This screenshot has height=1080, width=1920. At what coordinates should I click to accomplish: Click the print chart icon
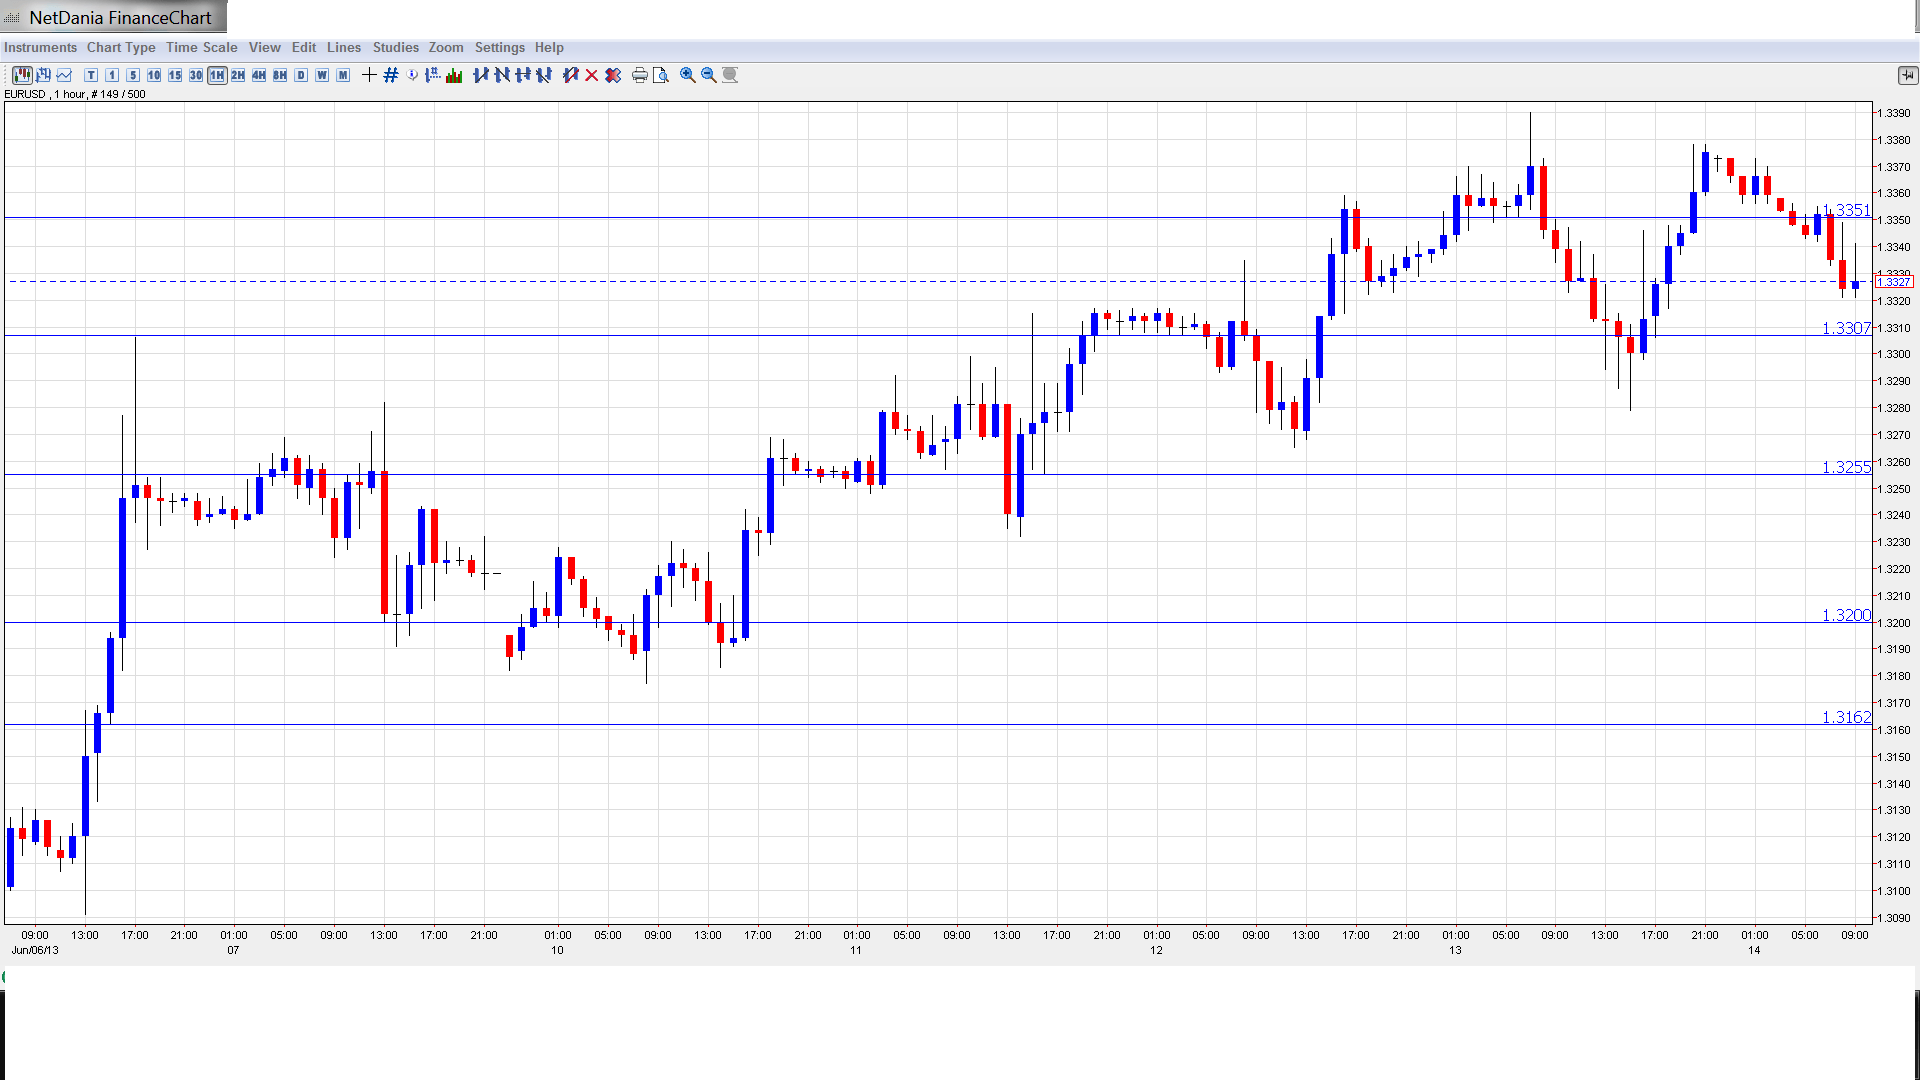pos(639,75)
